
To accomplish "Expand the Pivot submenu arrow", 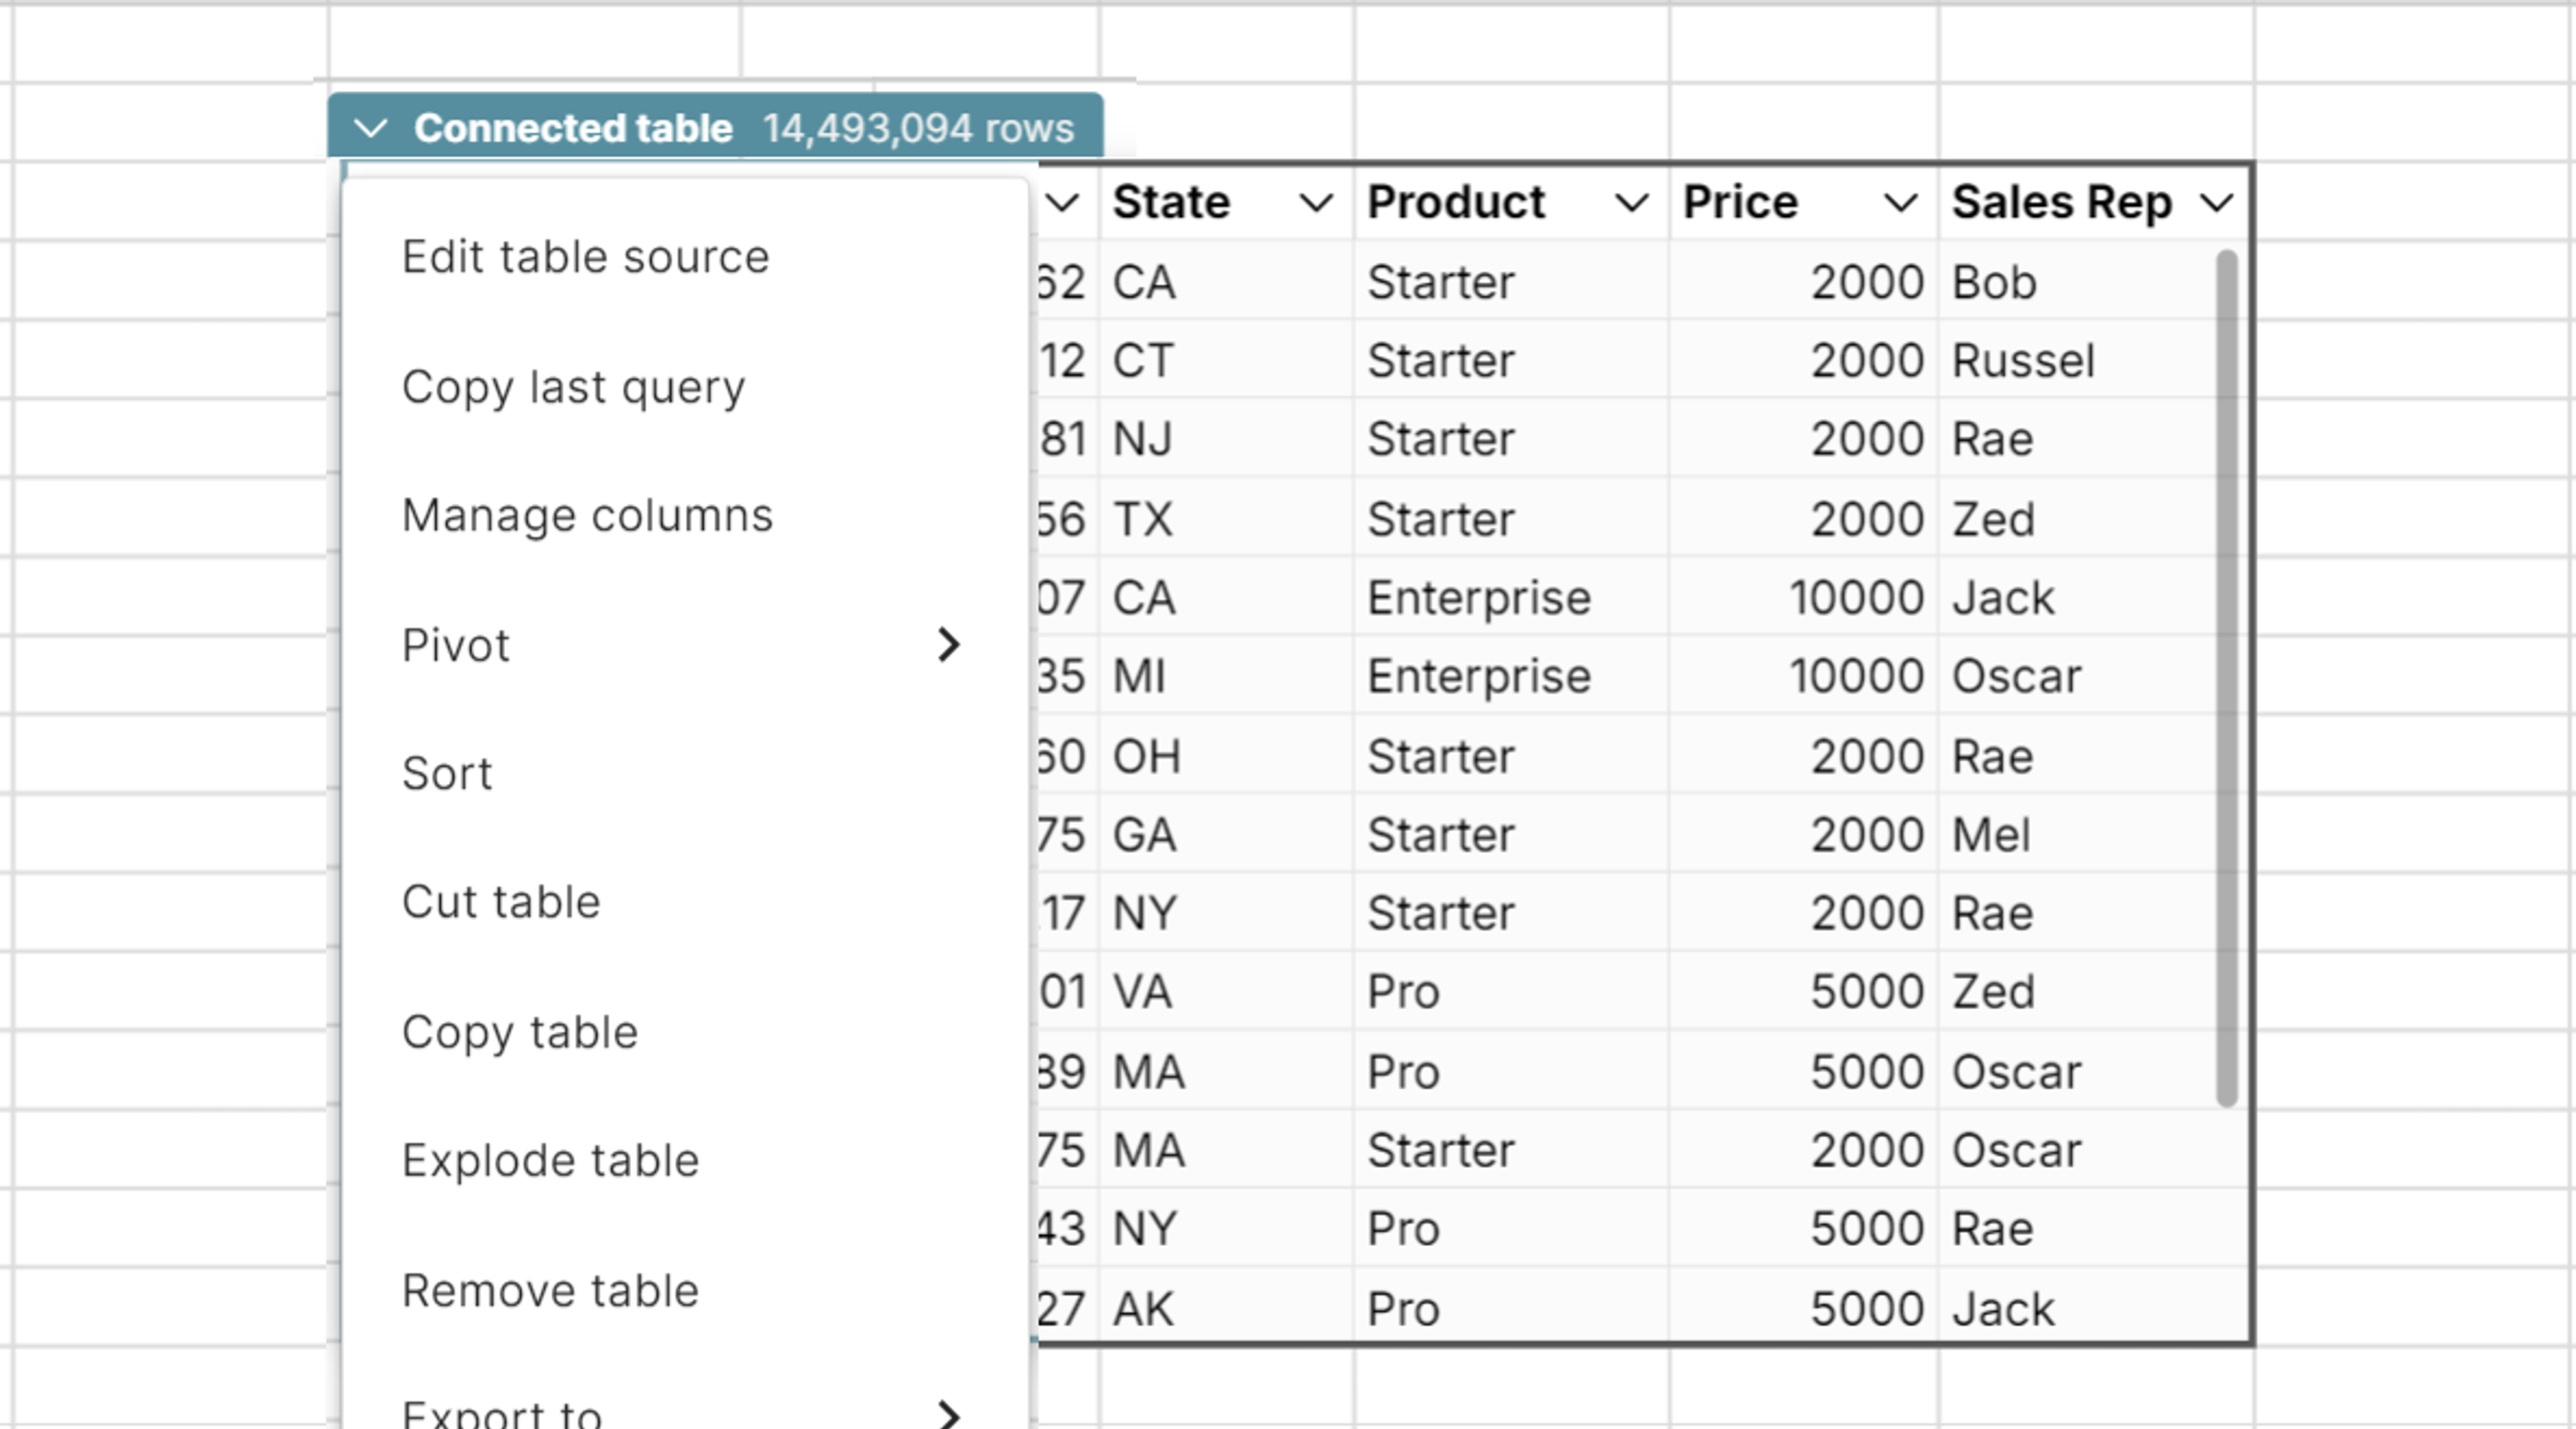I will click(x=948, y=645).
